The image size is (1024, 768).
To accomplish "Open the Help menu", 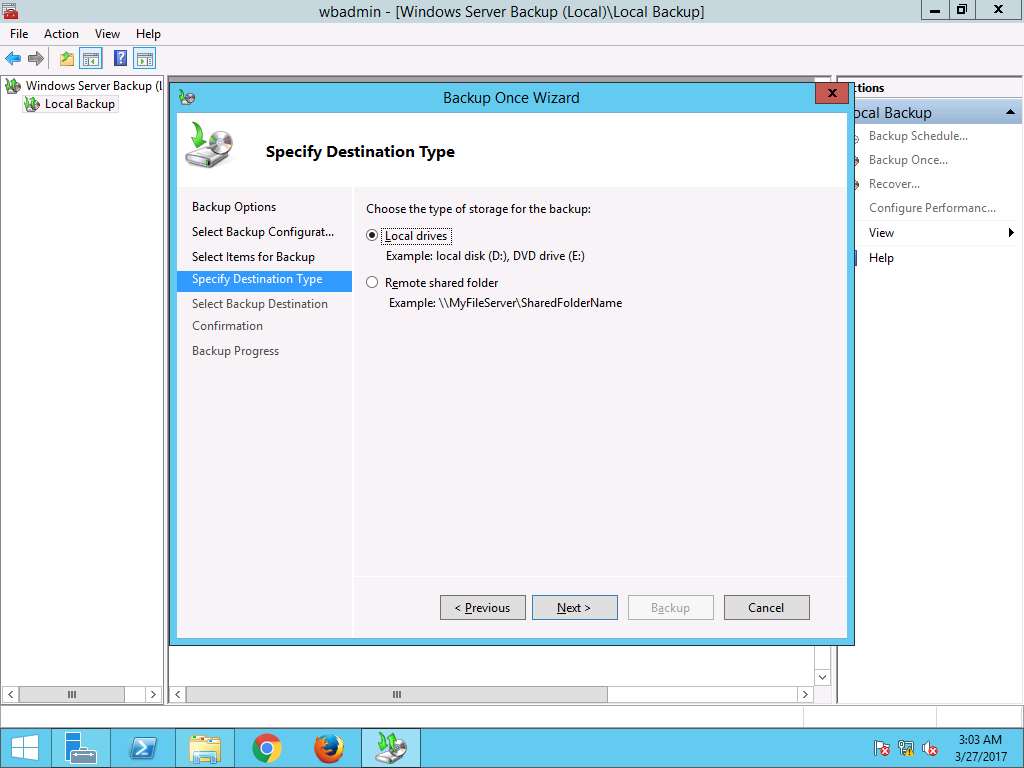I will point(148,34).
